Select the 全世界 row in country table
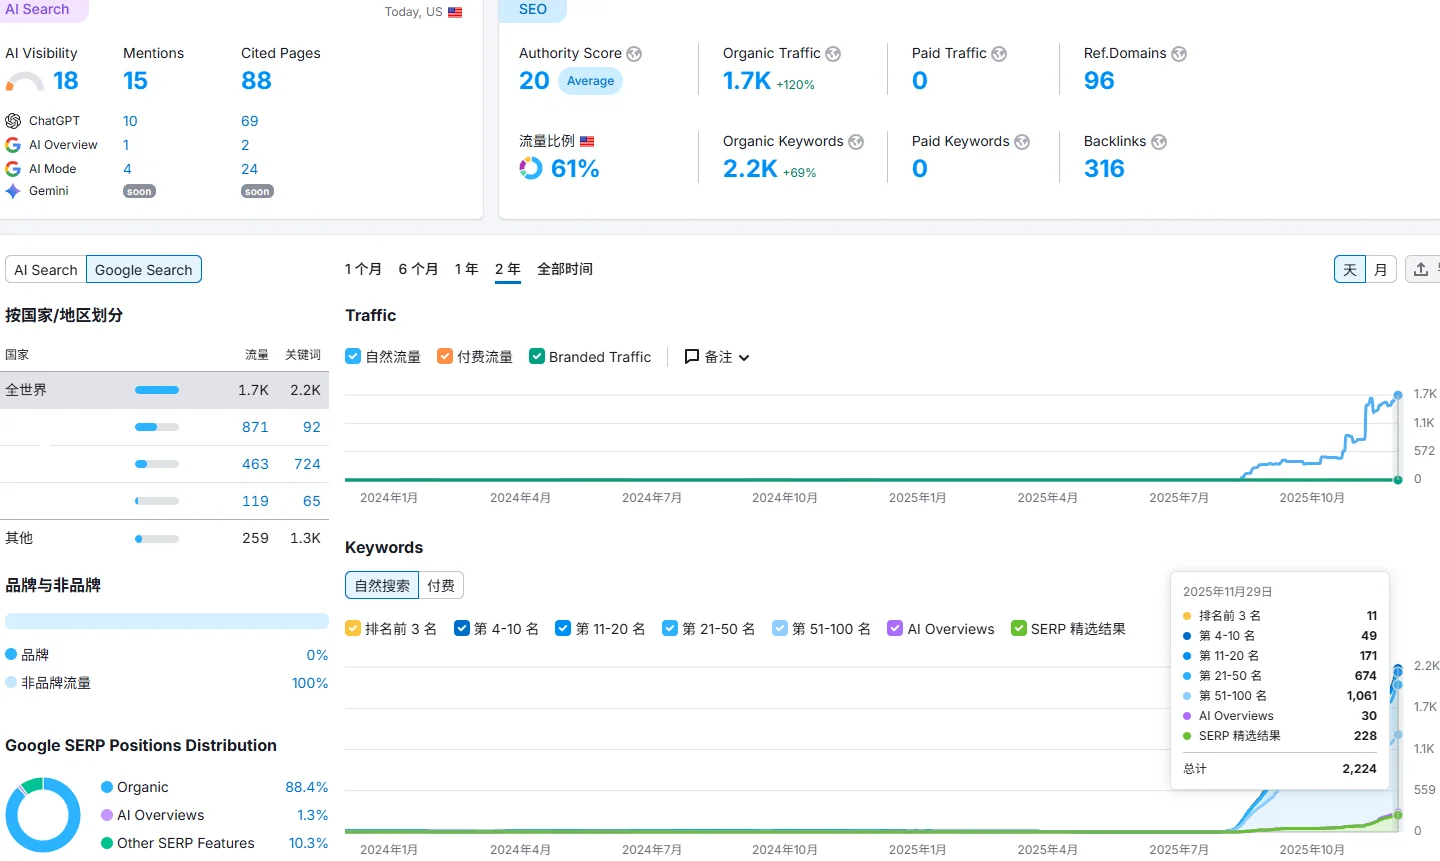Screen dimensions: 1440x861 click(164, 390)
